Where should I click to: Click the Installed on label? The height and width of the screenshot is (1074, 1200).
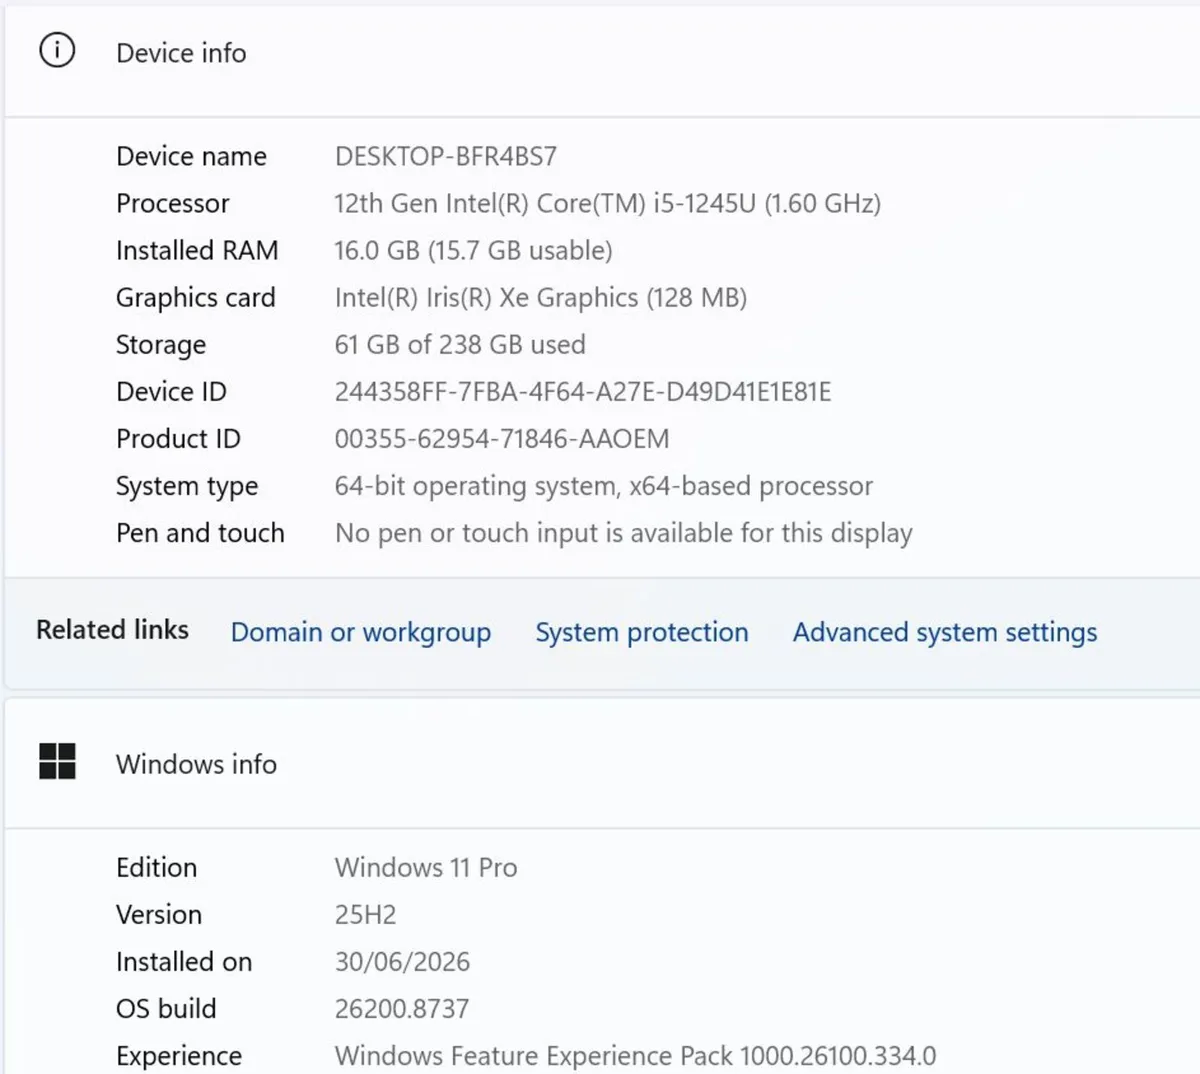pos(184,961)
